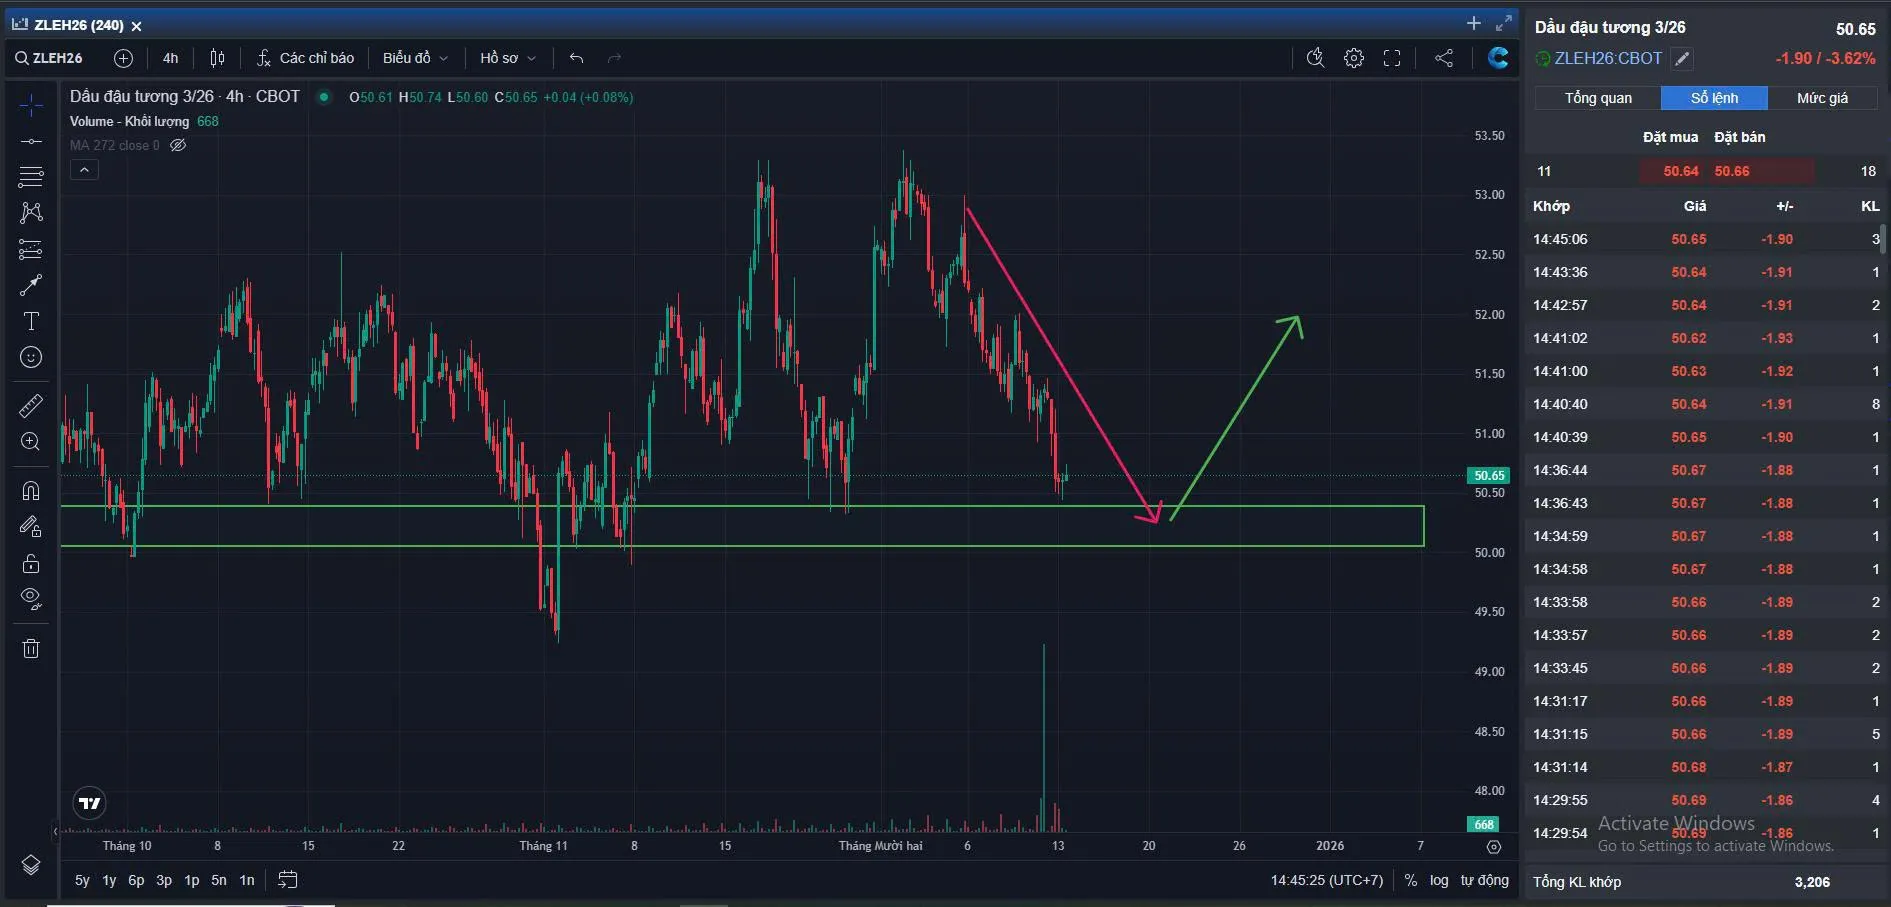1891x907 pixels.
Task: Switch to the Tổng quan tab
Action: (1597, 98)
